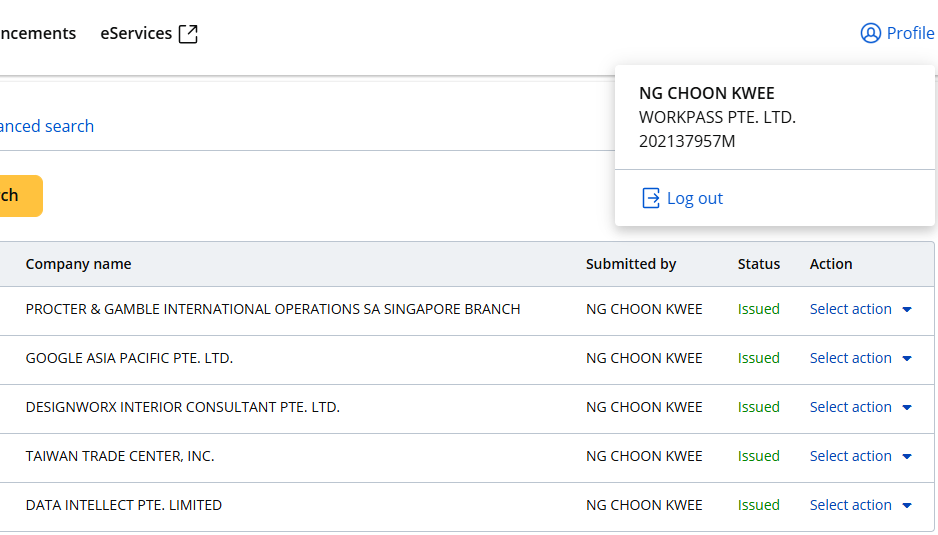This screenshot has height=535, width=938.
Task: Click the Profile user icon
Action: pyautogui.click(x=871, y=34)
